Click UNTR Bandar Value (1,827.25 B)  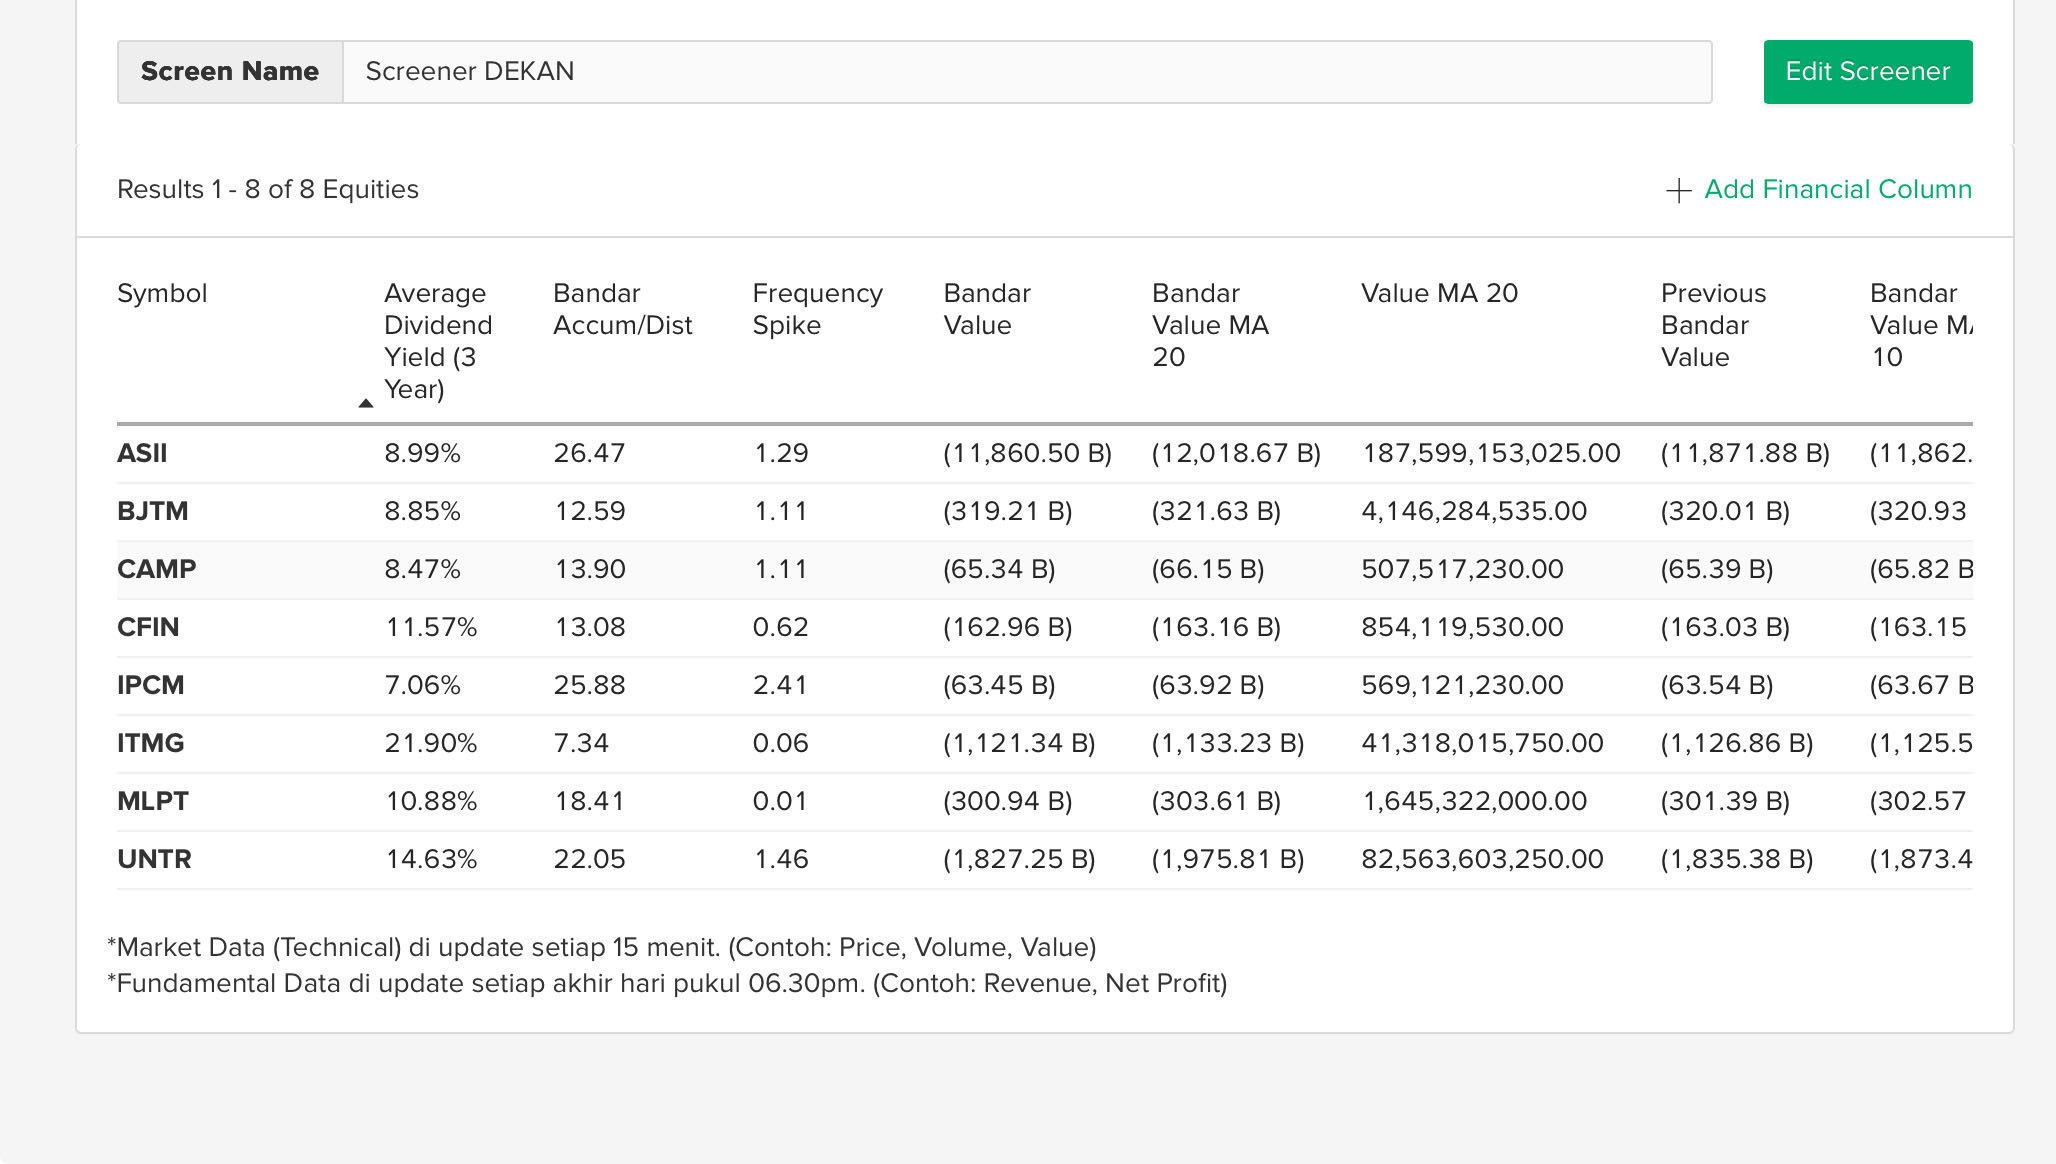pyautogui.click(x=1019, y=859)
